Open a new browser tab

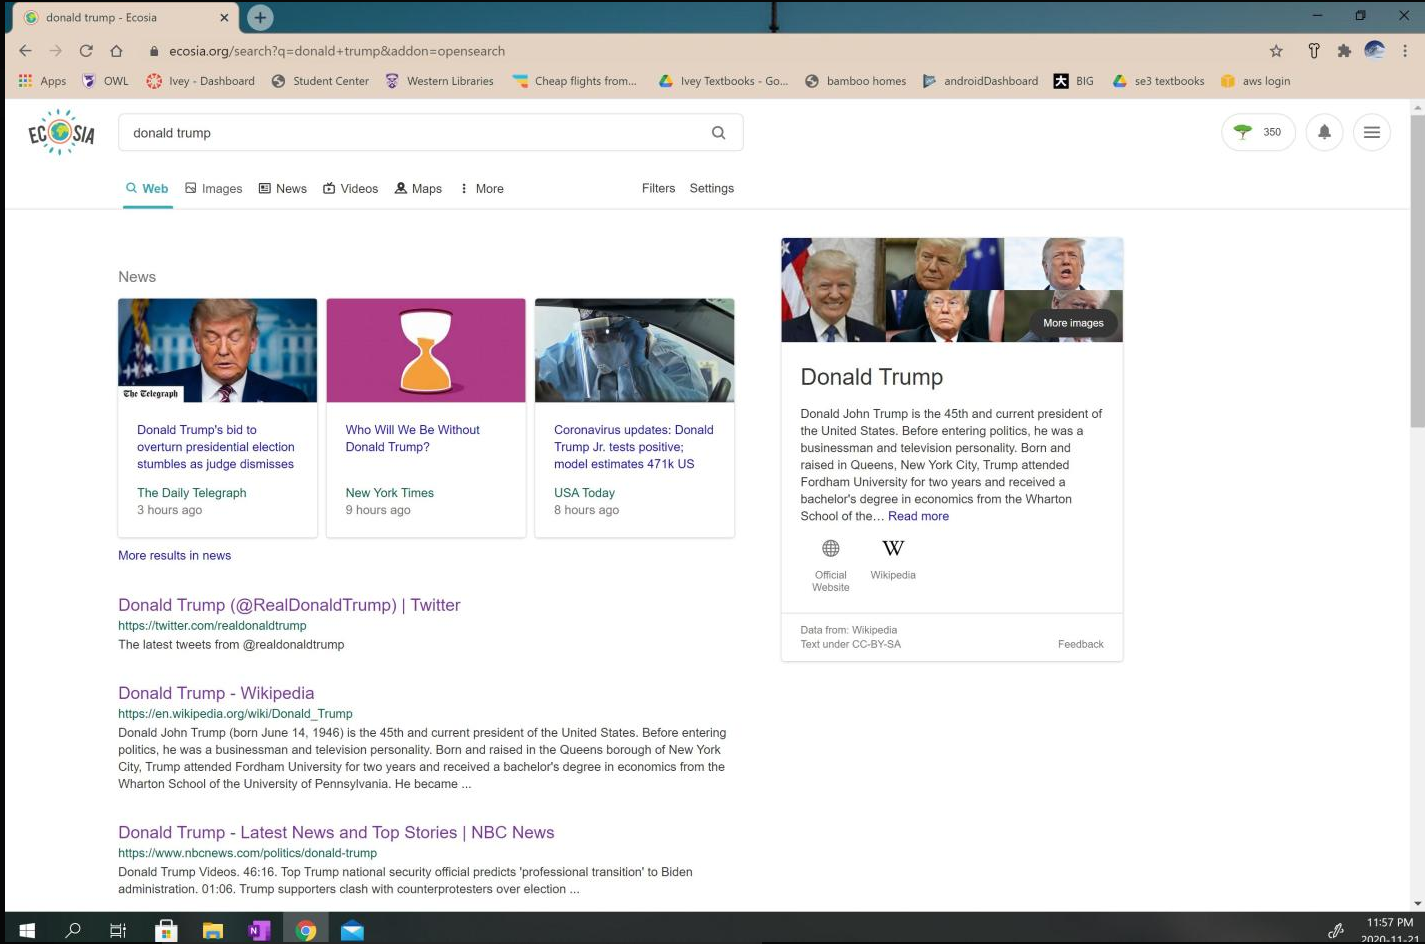pos(260,17)
